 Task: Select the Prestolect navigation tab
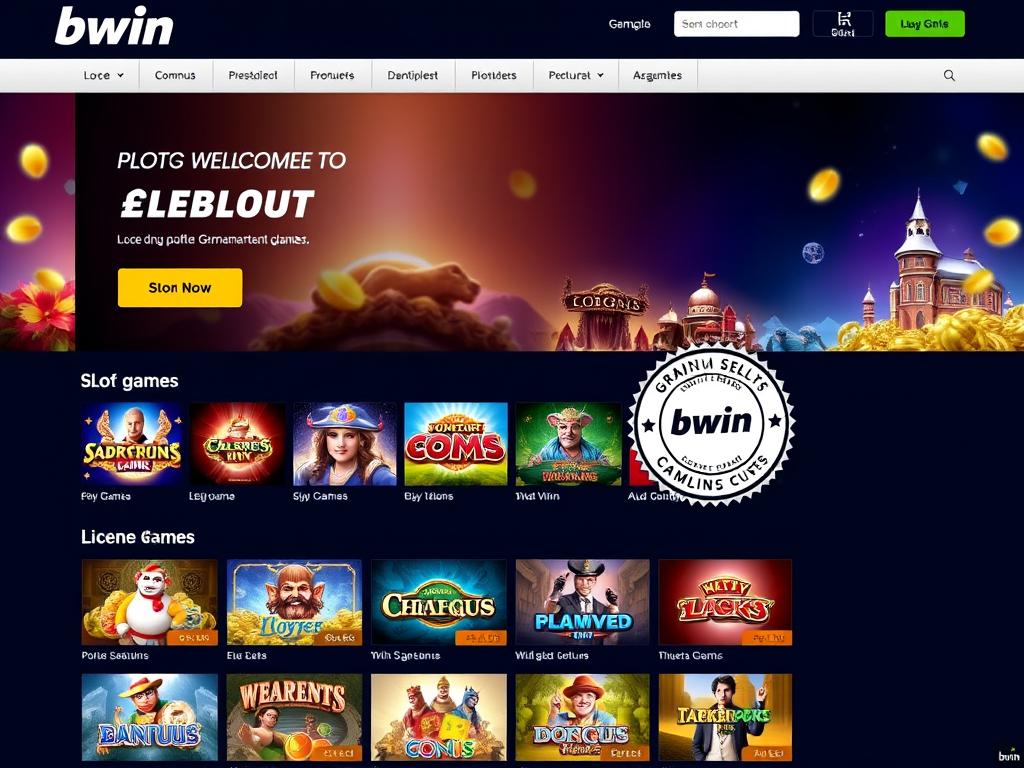coord(253,75)
